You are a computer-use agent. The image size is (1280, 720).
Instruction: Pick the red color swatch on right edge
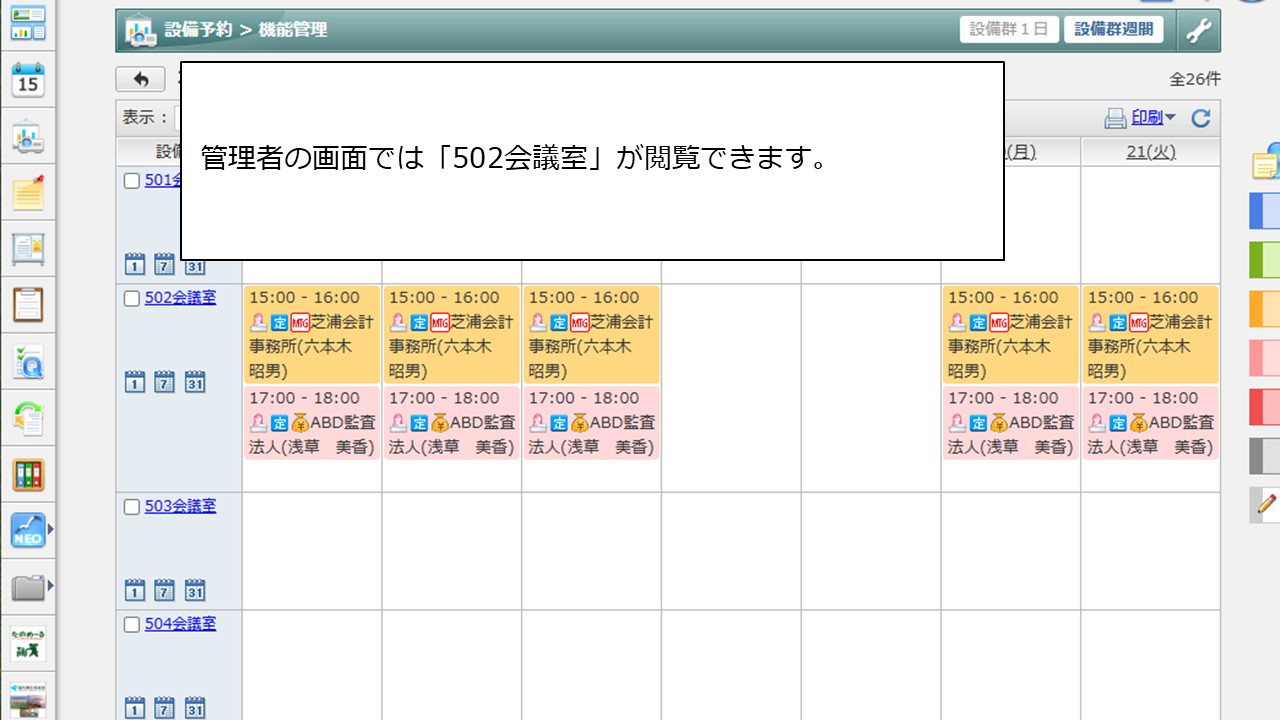[x=1265, y=407]
